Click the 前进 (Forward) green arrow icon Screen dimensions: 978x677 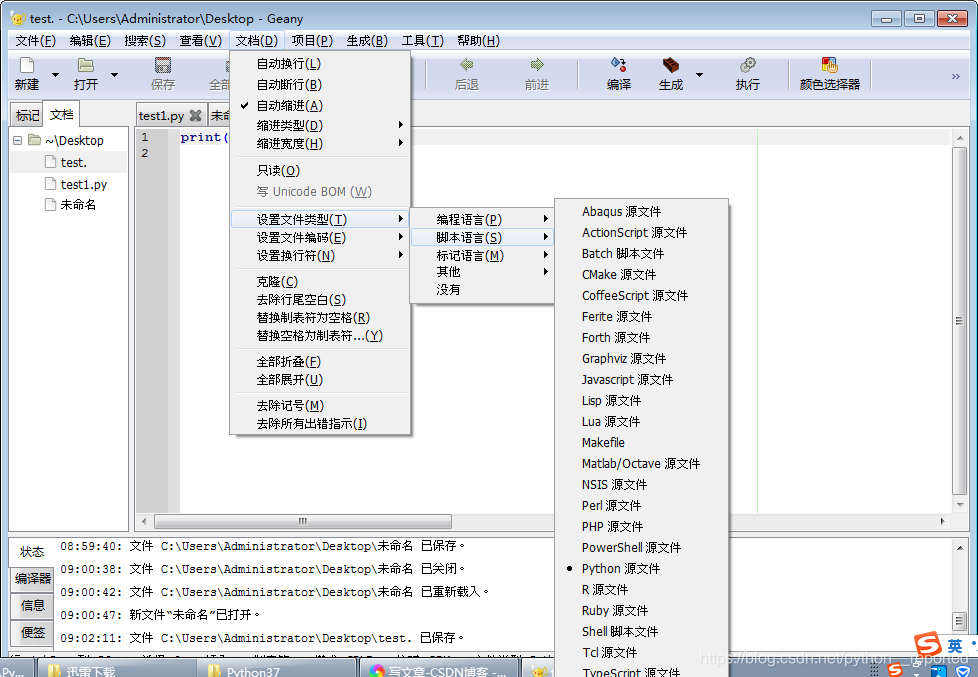(536, 64)
